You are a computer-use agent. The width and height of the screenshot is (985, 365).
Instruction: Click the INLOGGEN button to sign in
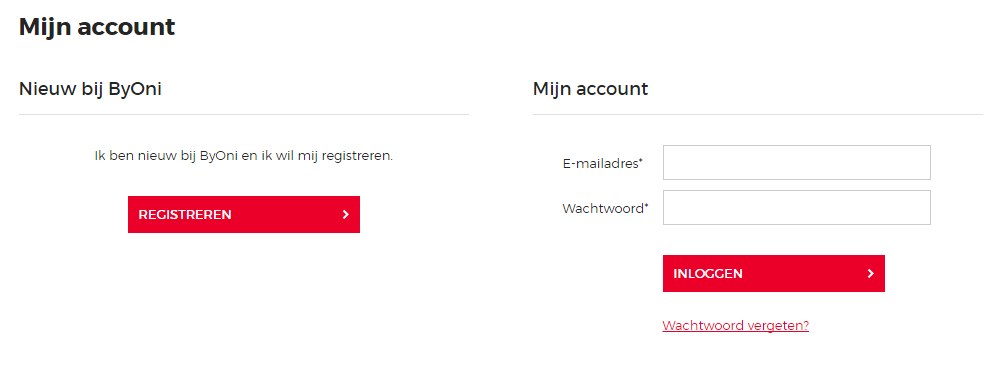pyautogui.click(x=773, y=273)
